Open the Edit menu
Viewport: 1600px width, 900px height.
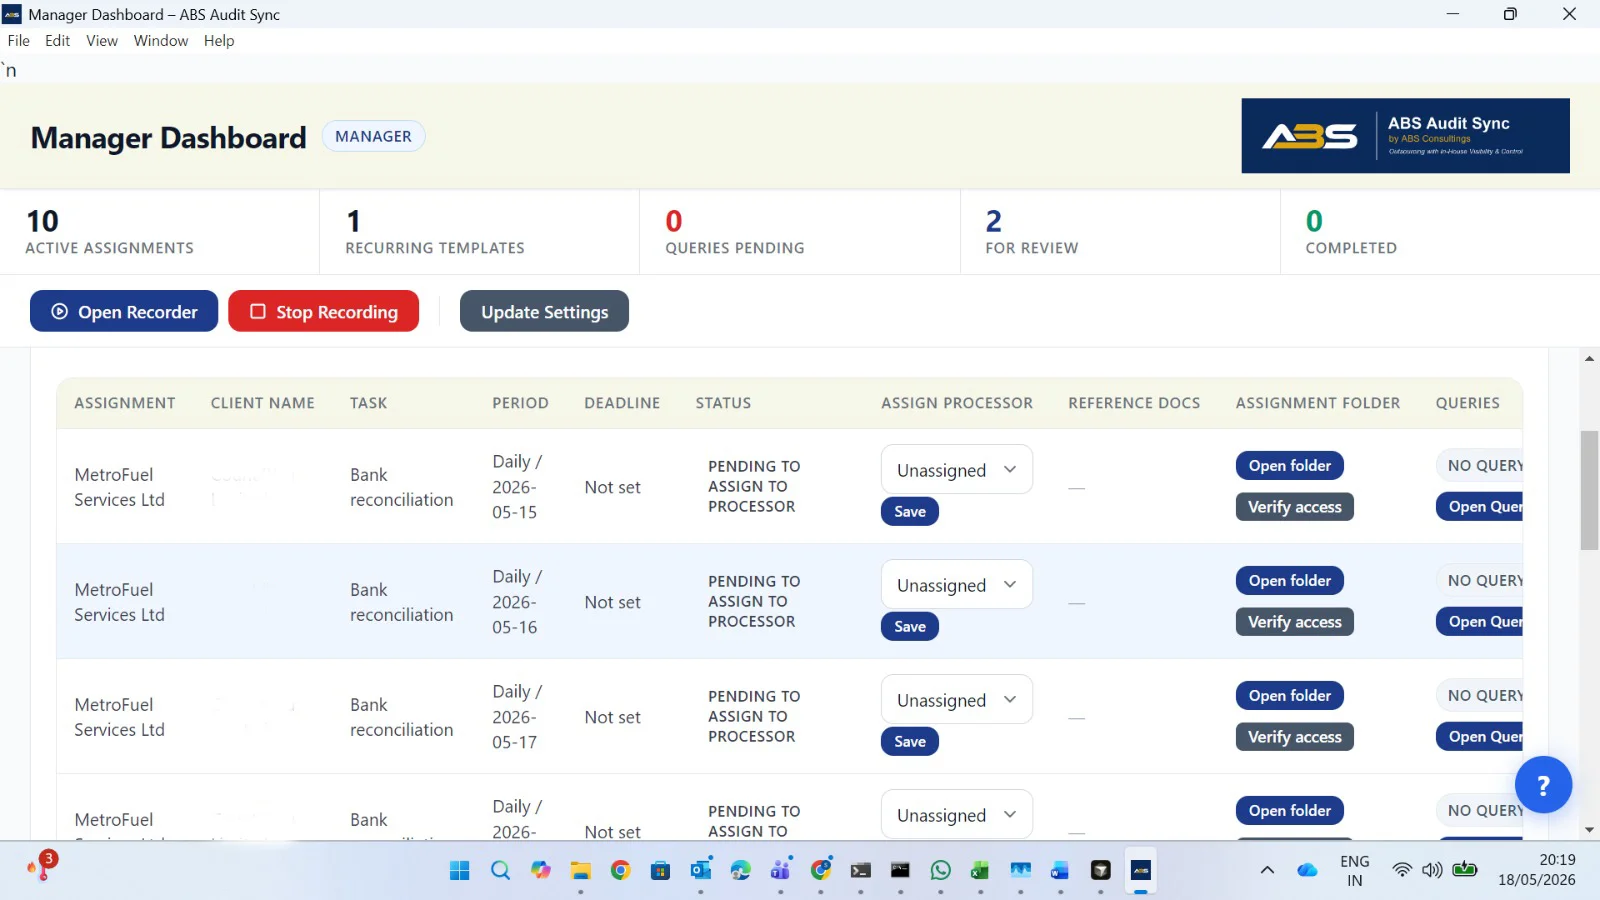[x=57, y=41]
